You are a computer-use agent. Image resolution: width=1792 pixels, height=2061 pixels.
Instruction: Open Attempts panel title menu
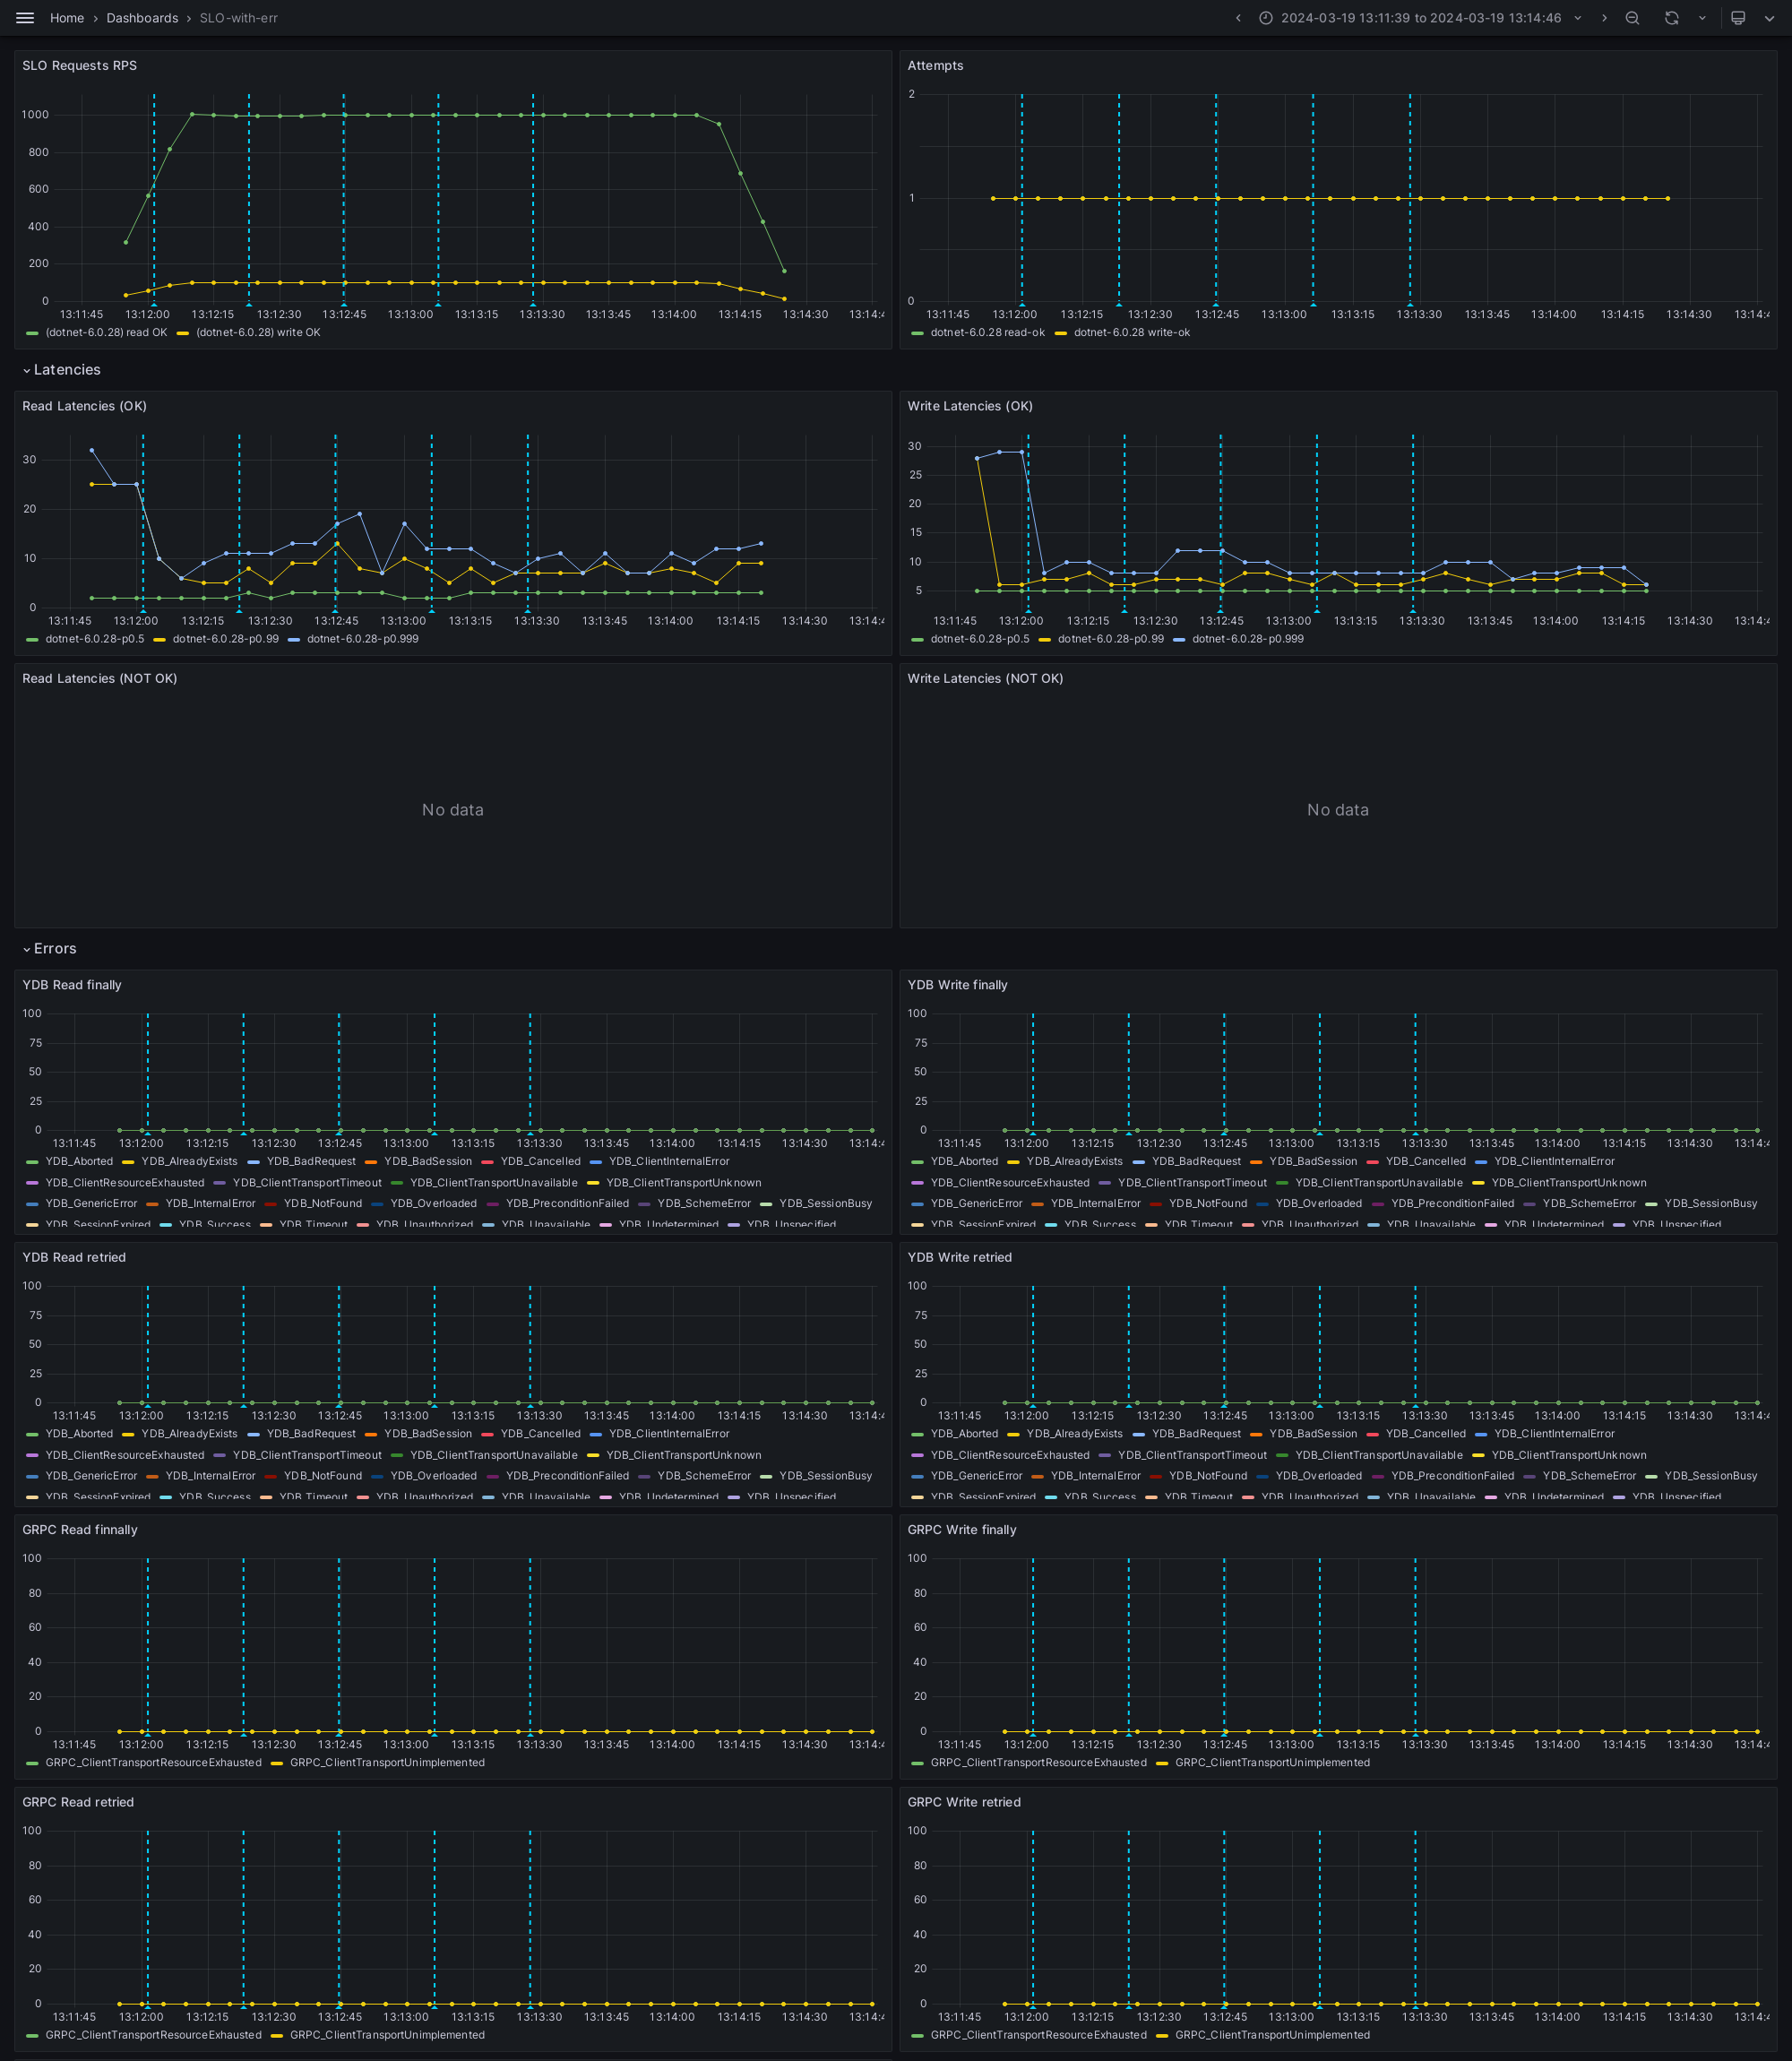coord(935,66)
